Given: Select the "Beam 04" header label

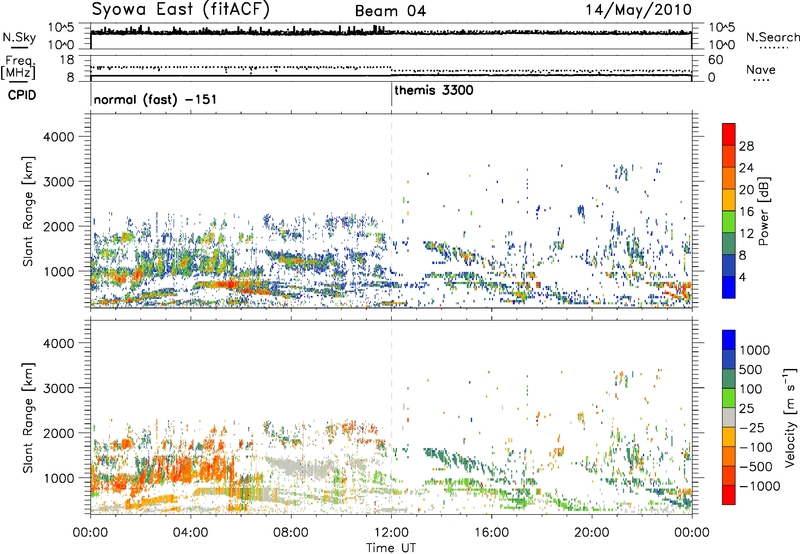Looking at the screenshot, I should pos(390,11).
